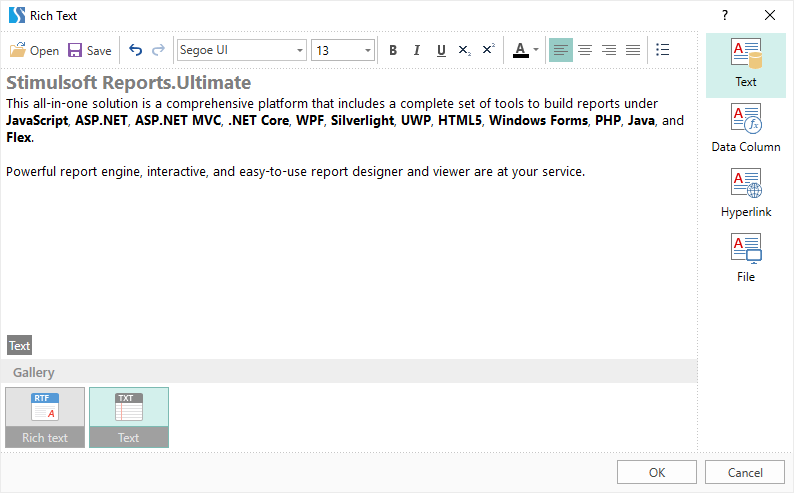Click the Save button in the toolbar
794x493 pixels.
click(90, 50)
